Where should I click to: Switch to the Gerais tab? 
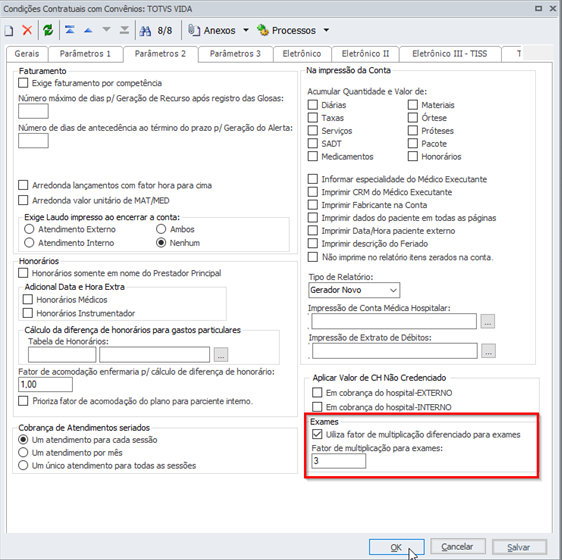[x=27, y=54]
